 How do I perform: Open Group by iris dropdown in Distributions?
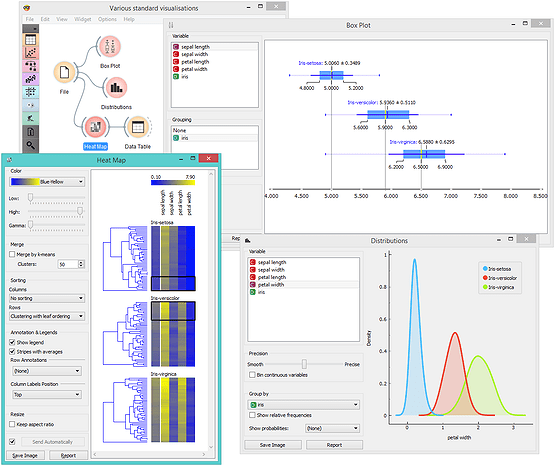tap(304, 404)
